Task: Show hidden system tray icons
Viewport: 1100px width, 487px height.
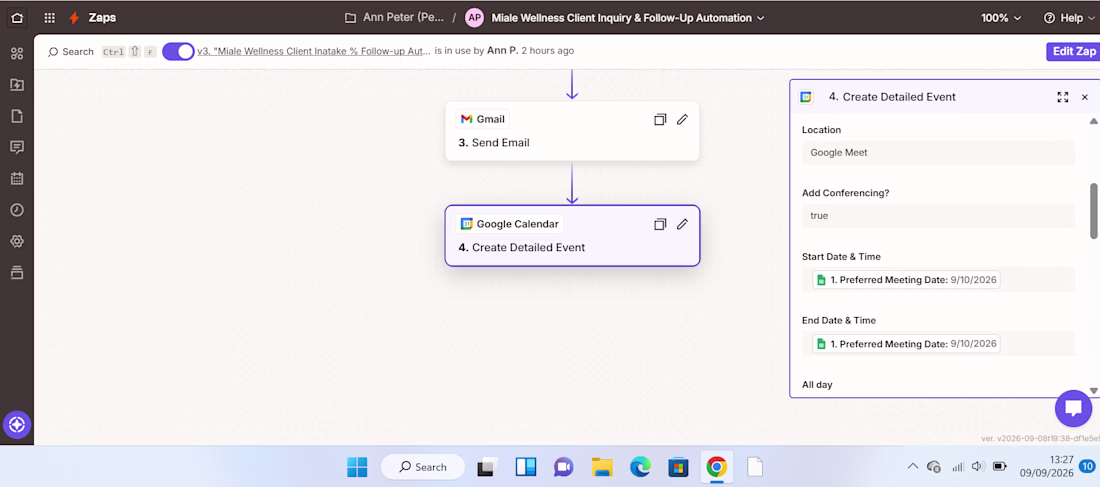Action: (913, 466)
